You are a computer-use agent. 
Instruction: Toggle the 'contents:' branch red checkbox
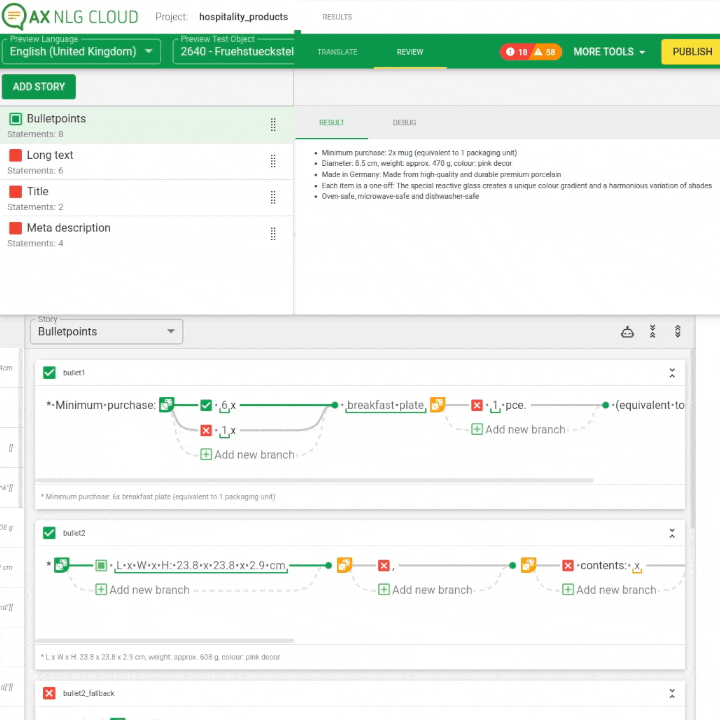point(568,565)
